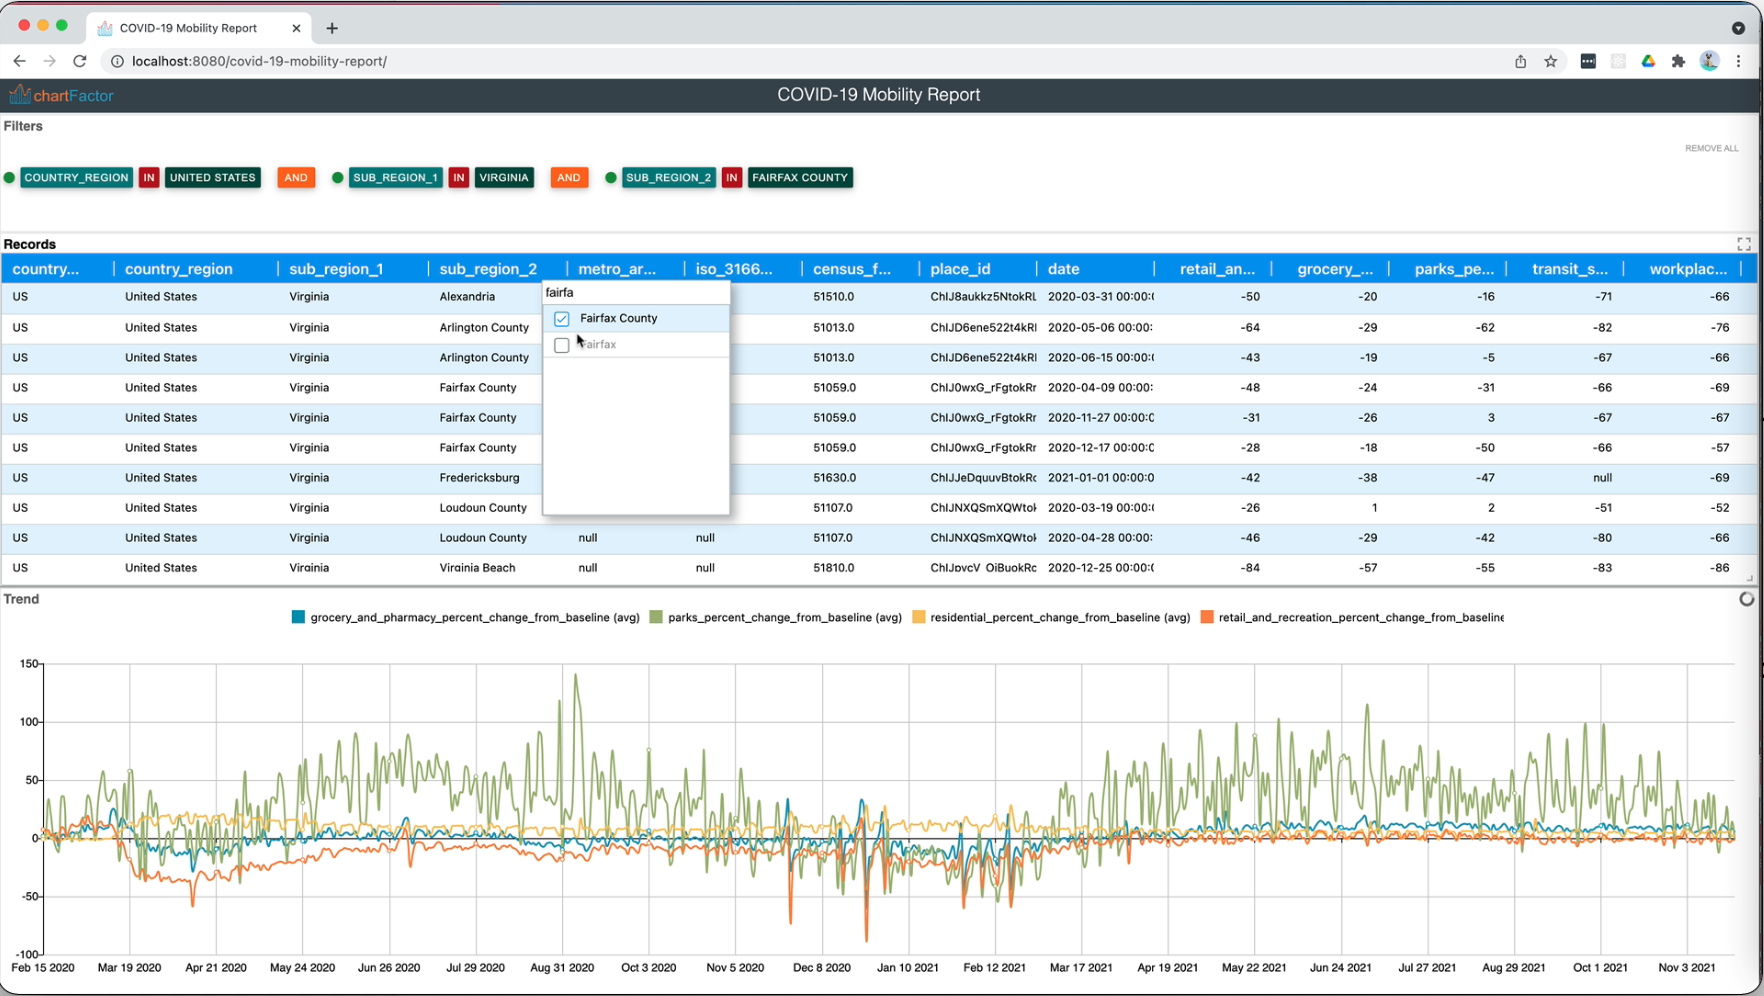Click the REMOVE ALL filters link

click(x=1711, y=148)
